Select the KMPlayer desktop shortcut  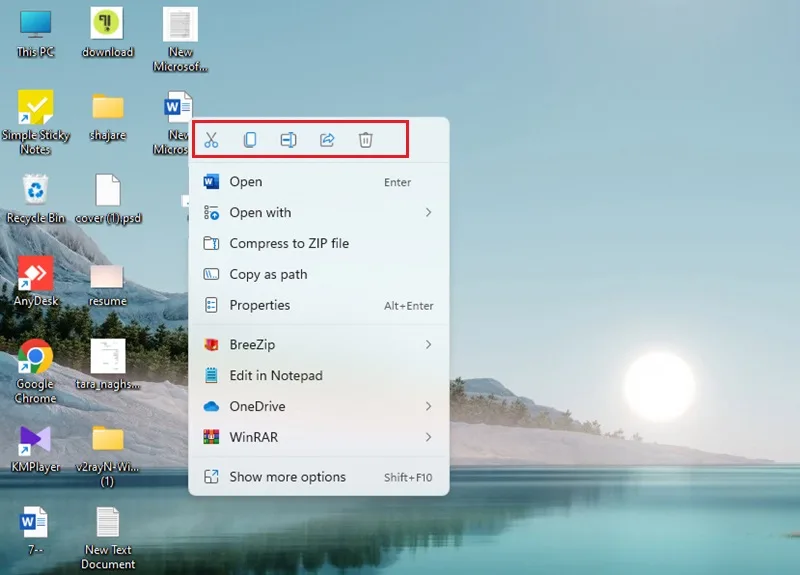[x=35, y=448]
